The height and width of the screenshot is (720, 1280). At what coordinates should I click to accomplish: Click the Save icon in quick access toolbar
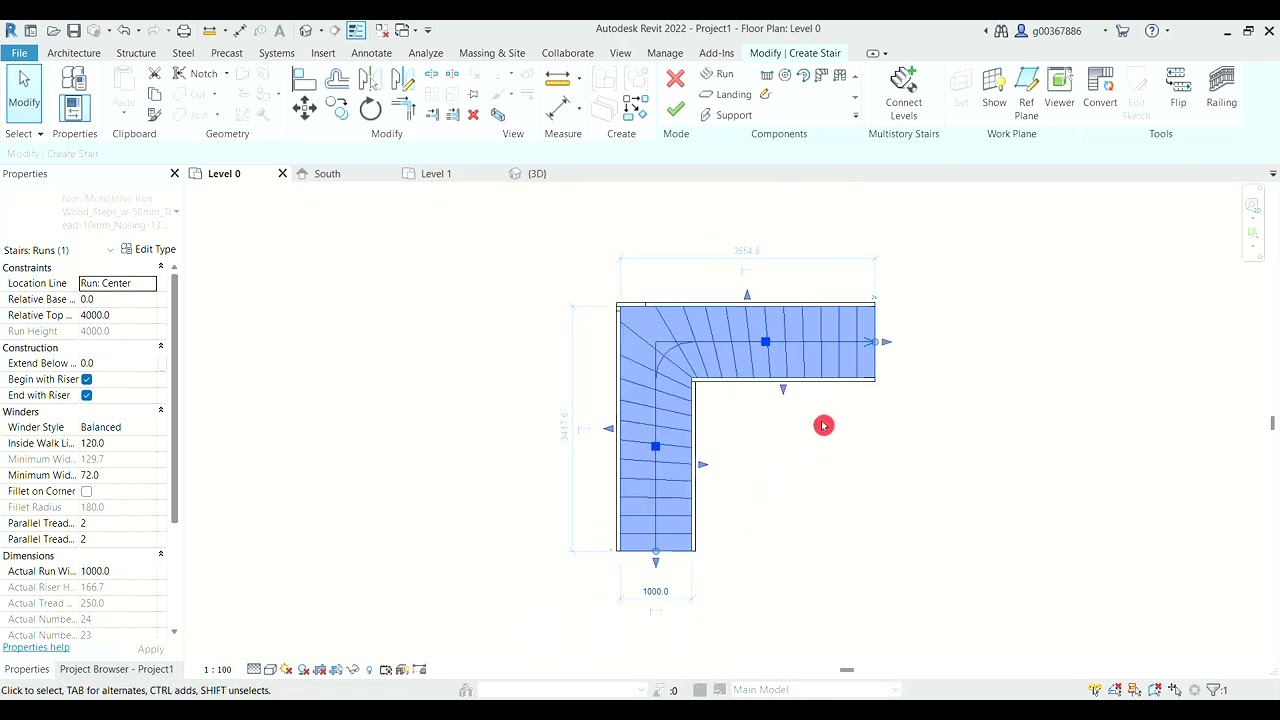tap(73, 31)
